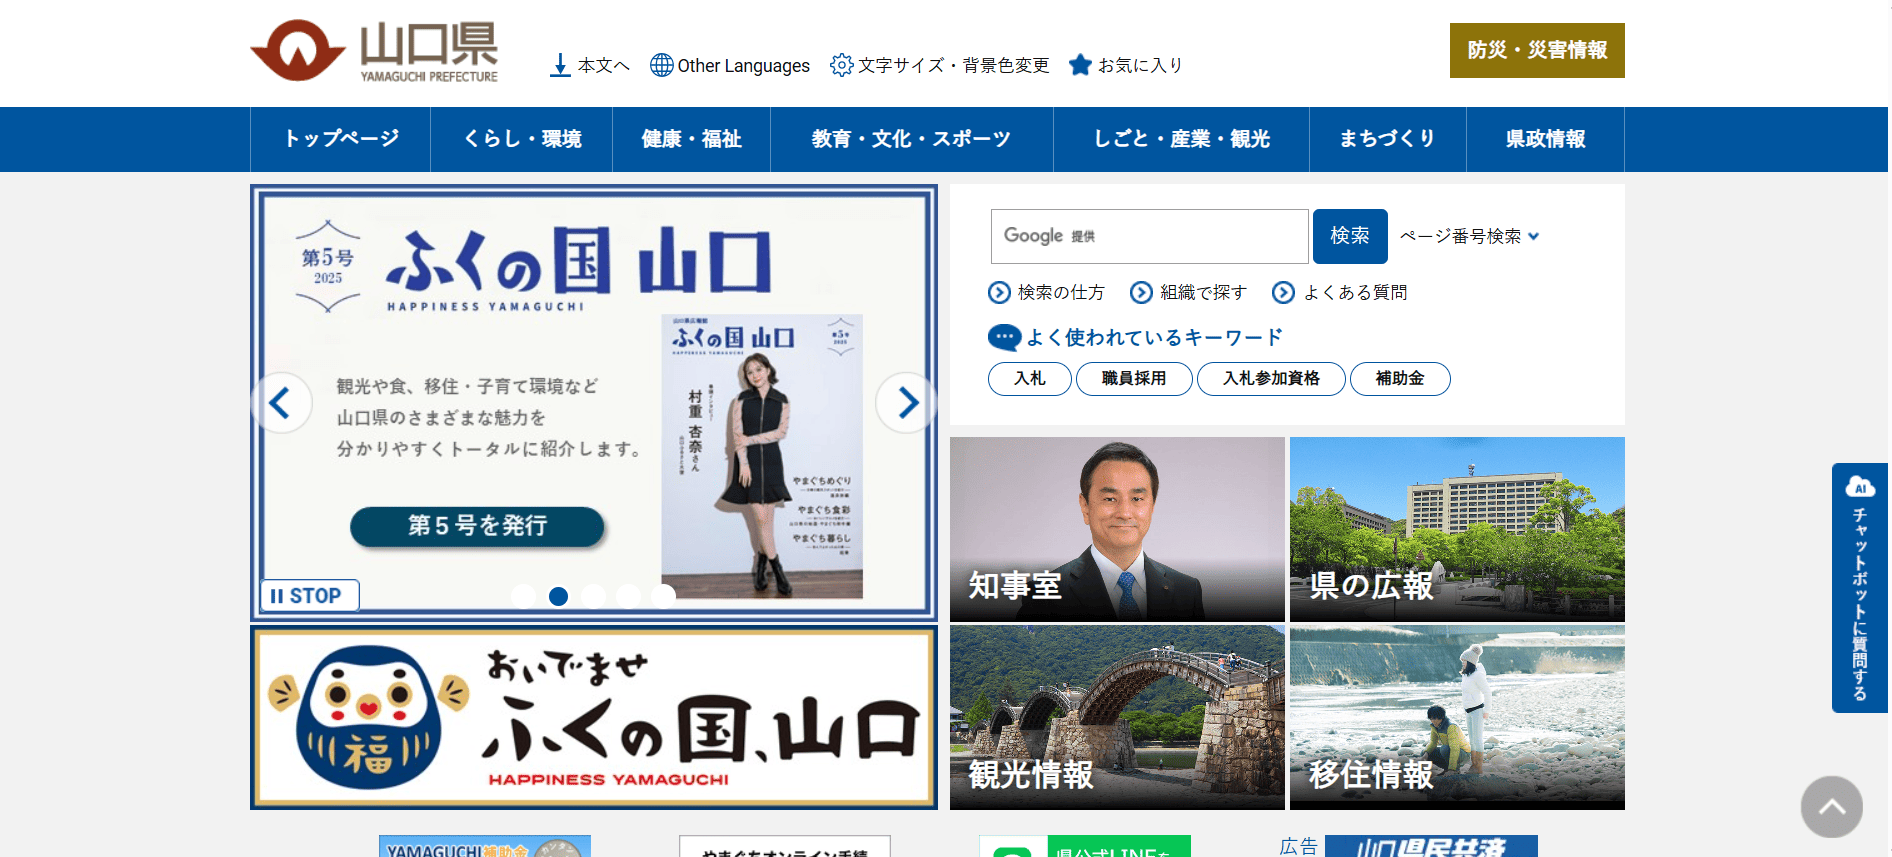Open 文字サイズ・背景色変更 settings
The image size is (1892, 857).
[940, 65]
